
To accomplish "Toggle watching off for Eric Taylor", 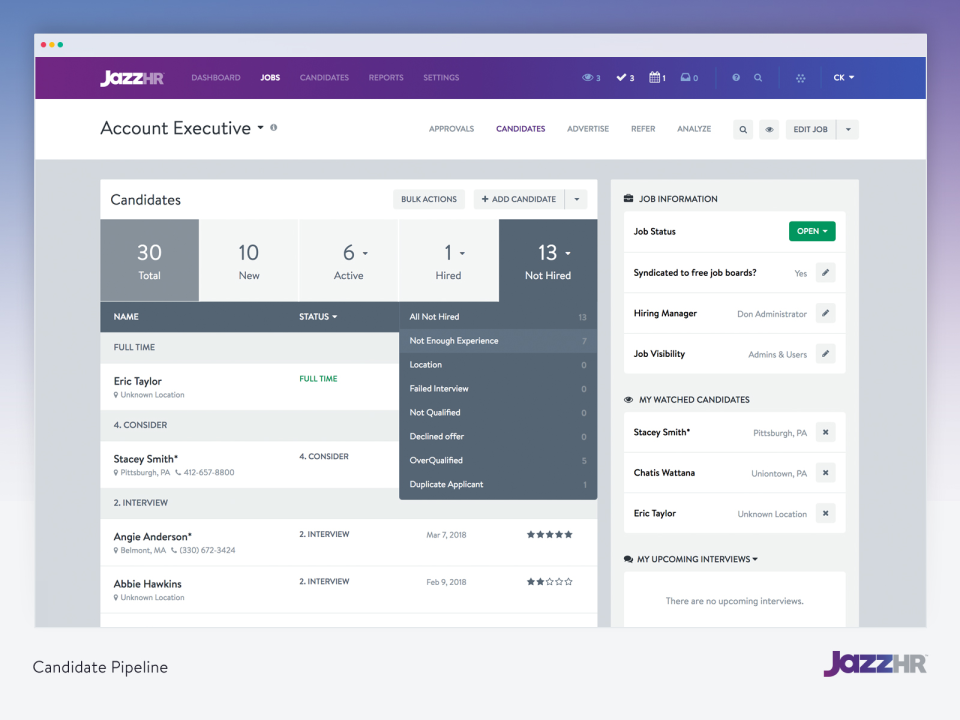I will pyautogui.click(x=824, y=513).
